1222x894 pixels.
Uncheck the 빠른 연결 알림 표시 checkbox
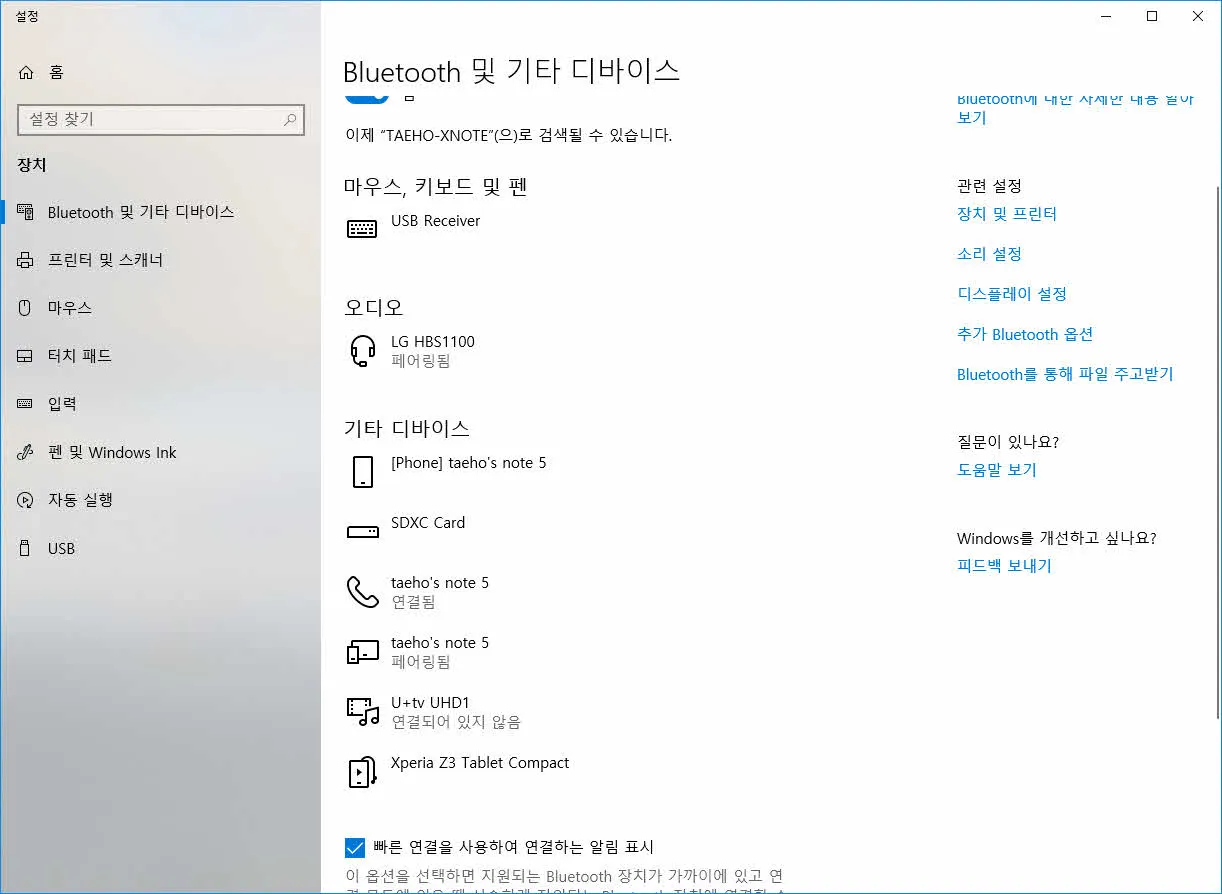click(355, 848)
